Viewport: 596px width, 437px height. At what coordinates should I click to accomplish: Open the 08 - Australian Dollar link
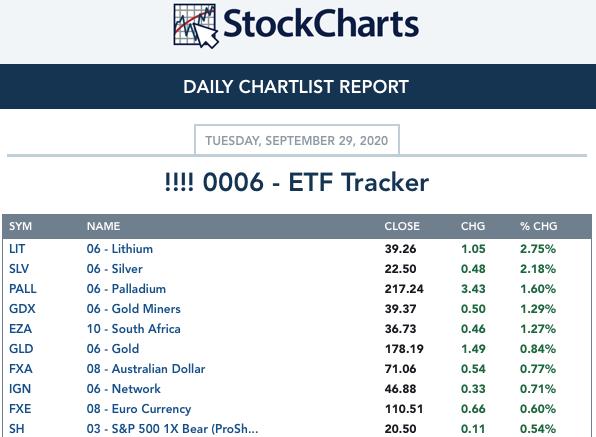coord(146,369)
